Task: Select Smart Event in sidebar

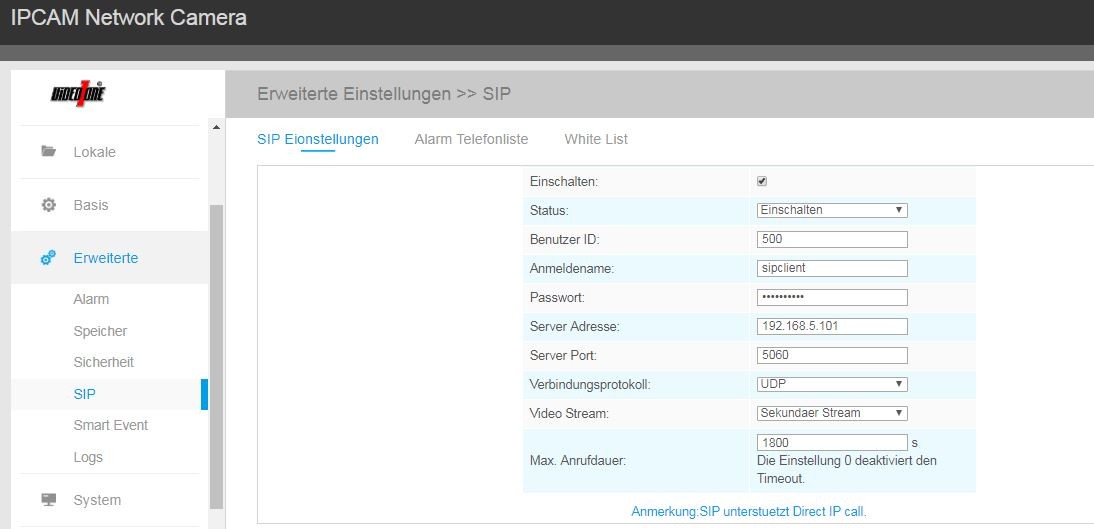Action: [x=110, y=425]
